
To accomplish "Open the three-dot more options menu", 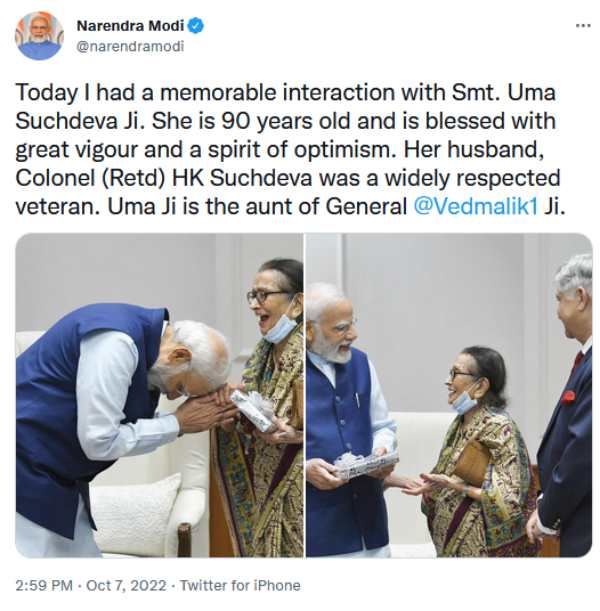I will 583,26.
